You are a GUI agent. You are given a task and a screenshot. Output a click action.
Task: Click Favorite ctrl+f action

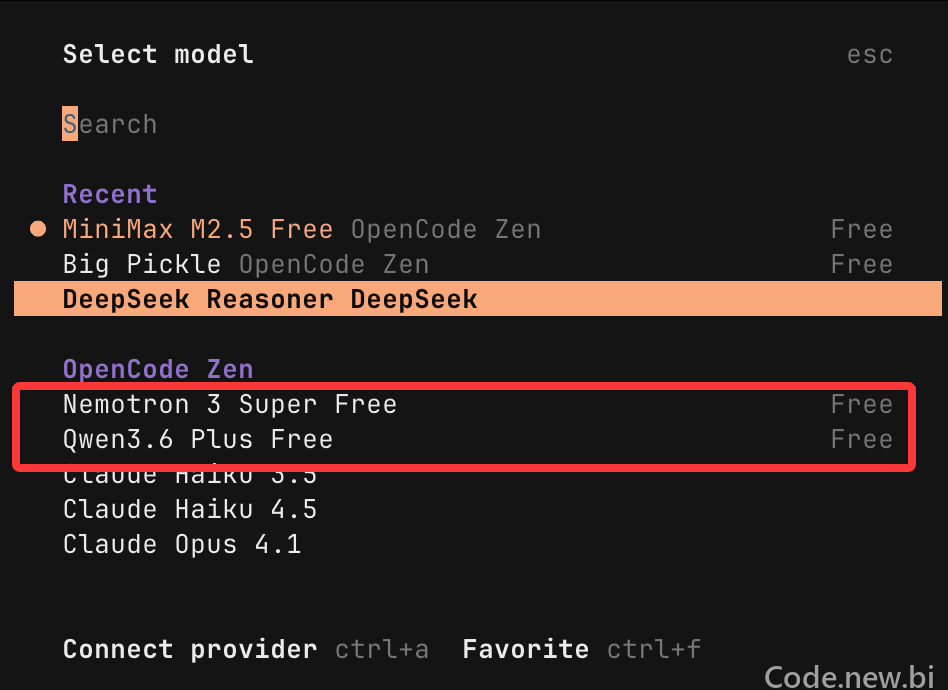tap(582, 649)
